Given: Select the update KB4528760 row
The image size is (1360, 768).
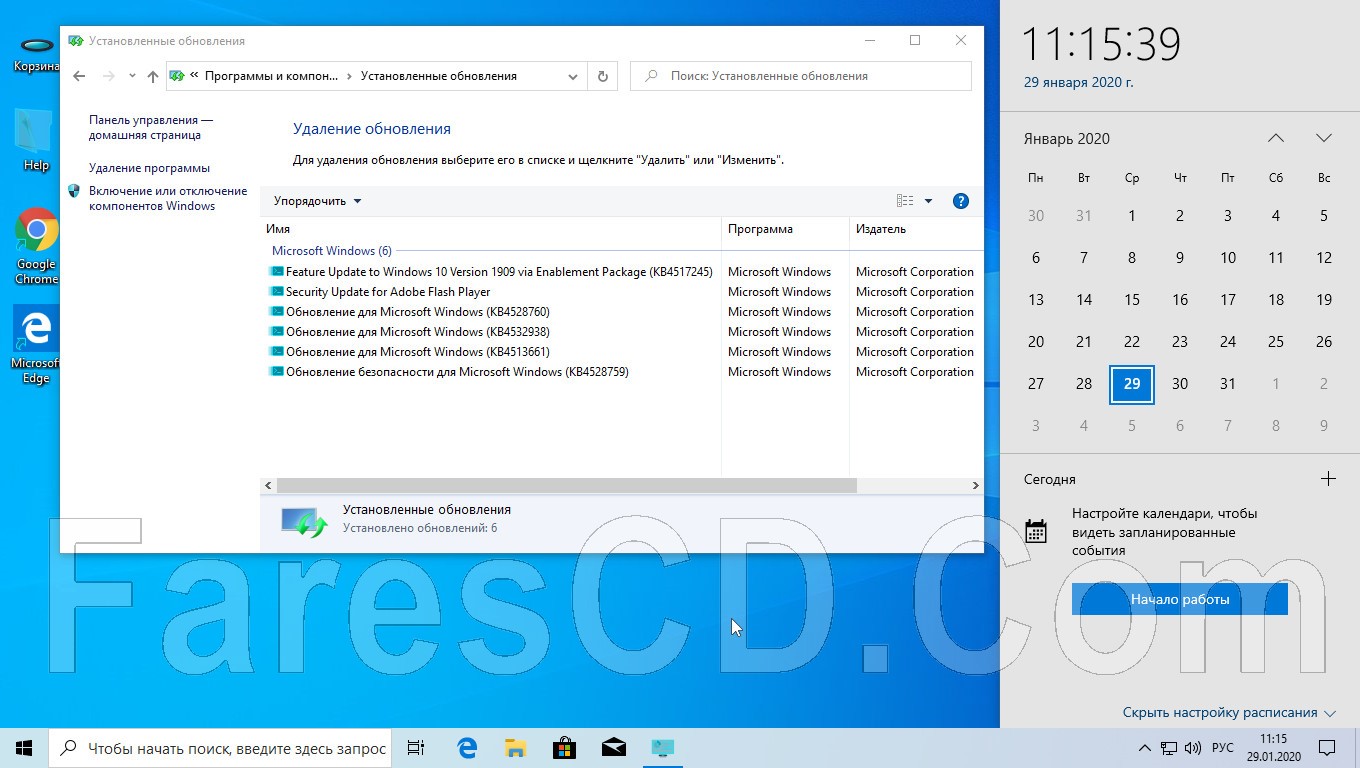Looking at the screenshot, I should (622, 312).
